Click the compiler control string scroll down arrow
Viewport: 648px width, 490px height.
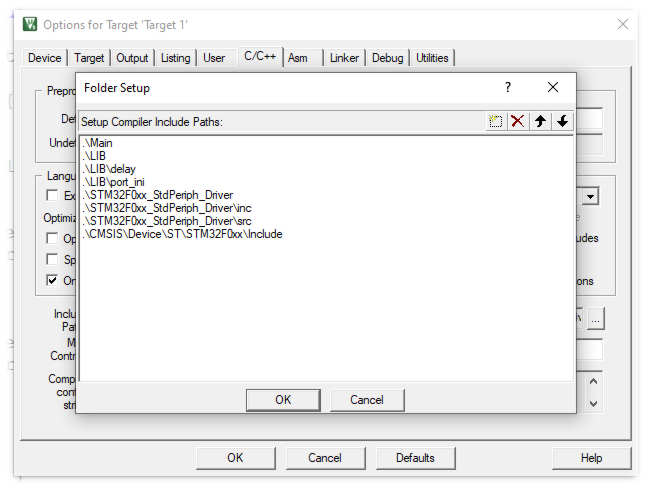pyautogui.click(x=593, y=403)
